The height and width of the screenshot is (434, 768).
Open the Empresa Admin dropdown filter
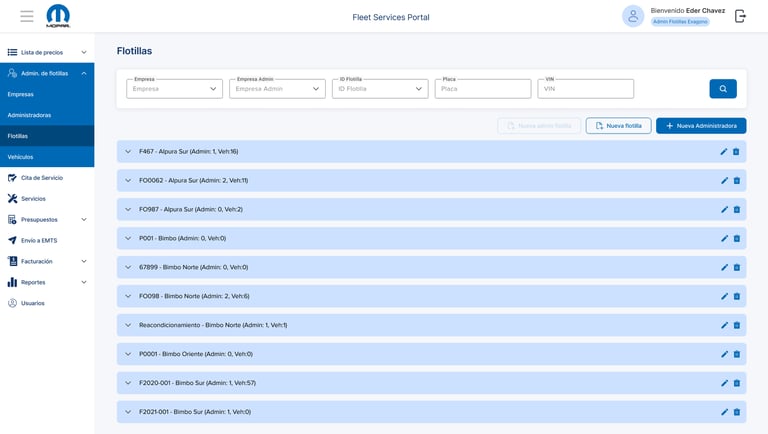coord(277,89)
